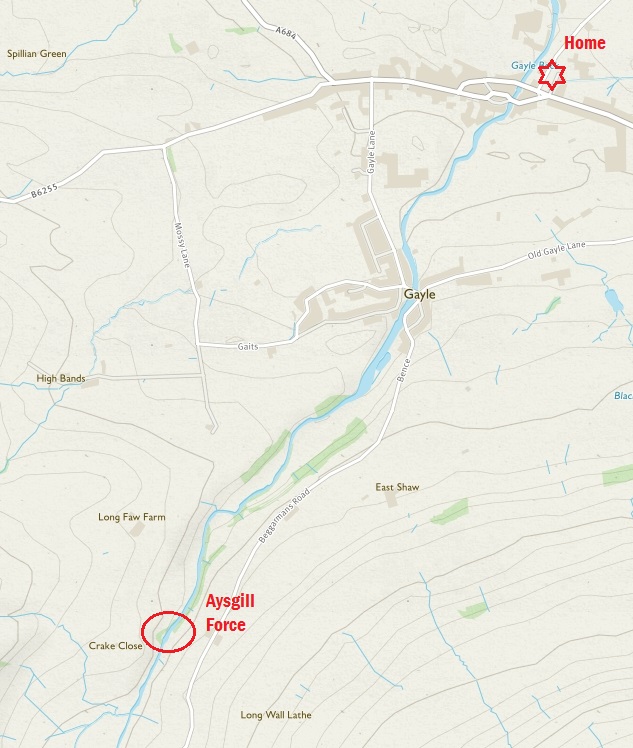Click the Aysgill Force red annotation text
The width and height of the screenshot is (633, 748).
[230, 613]
